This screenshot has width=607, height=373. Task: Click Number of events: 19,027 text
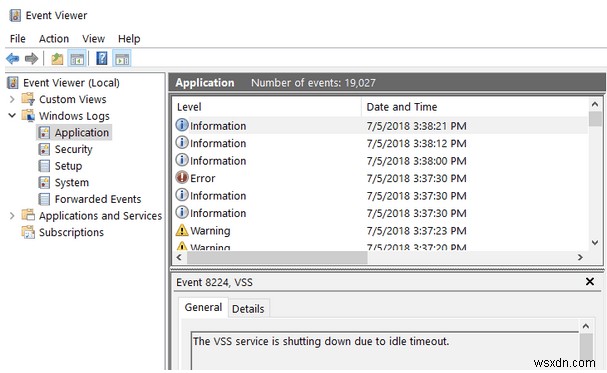tap(313, 83)
